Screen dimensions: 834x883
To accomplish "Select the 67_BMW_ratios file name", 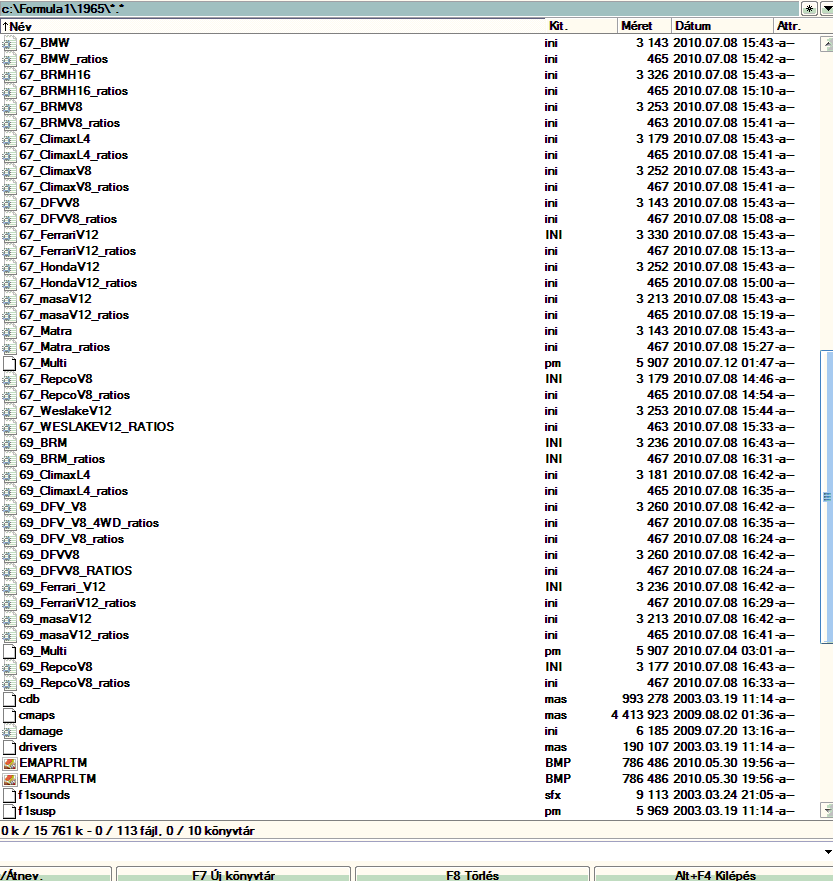I will tap(63, 59).
